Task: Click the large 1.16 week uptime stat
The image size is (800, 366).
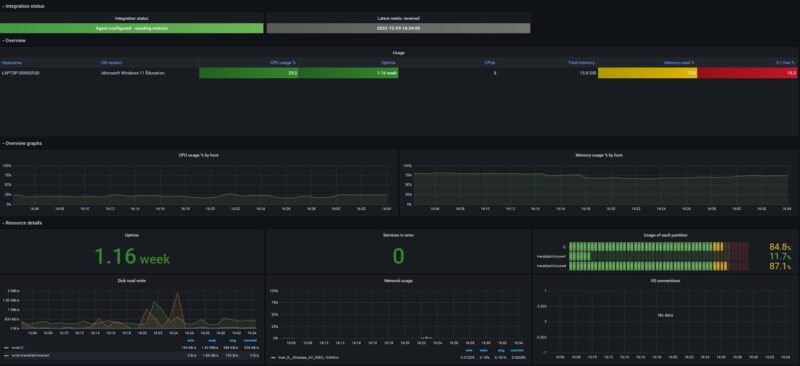Action: (132, 256)
